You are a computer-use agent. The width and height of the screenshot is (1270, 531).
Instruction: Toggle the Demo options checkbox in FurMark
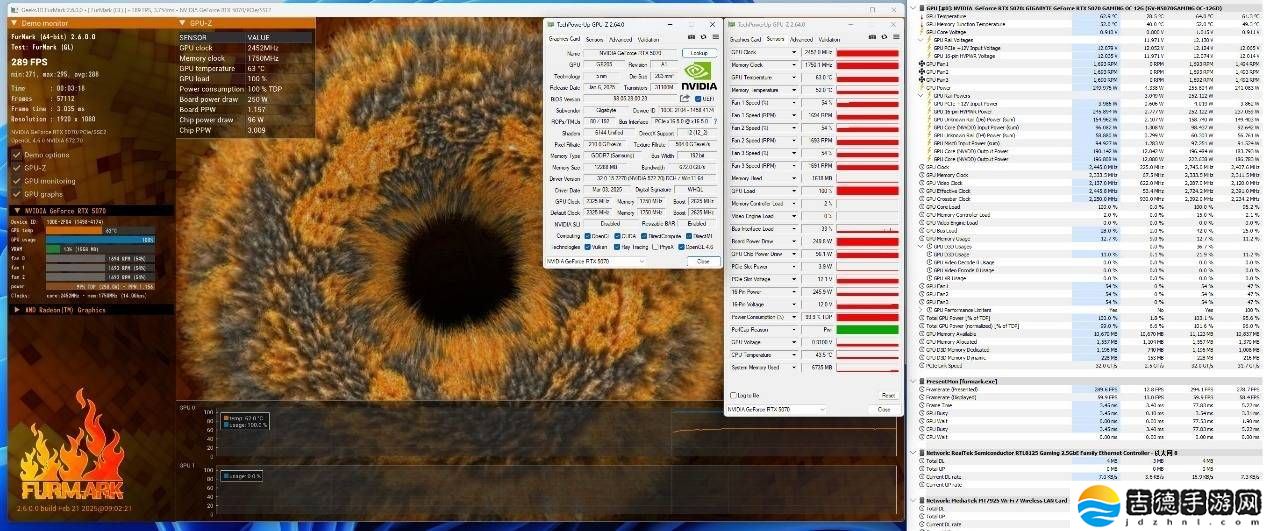(x=15, y=155)
